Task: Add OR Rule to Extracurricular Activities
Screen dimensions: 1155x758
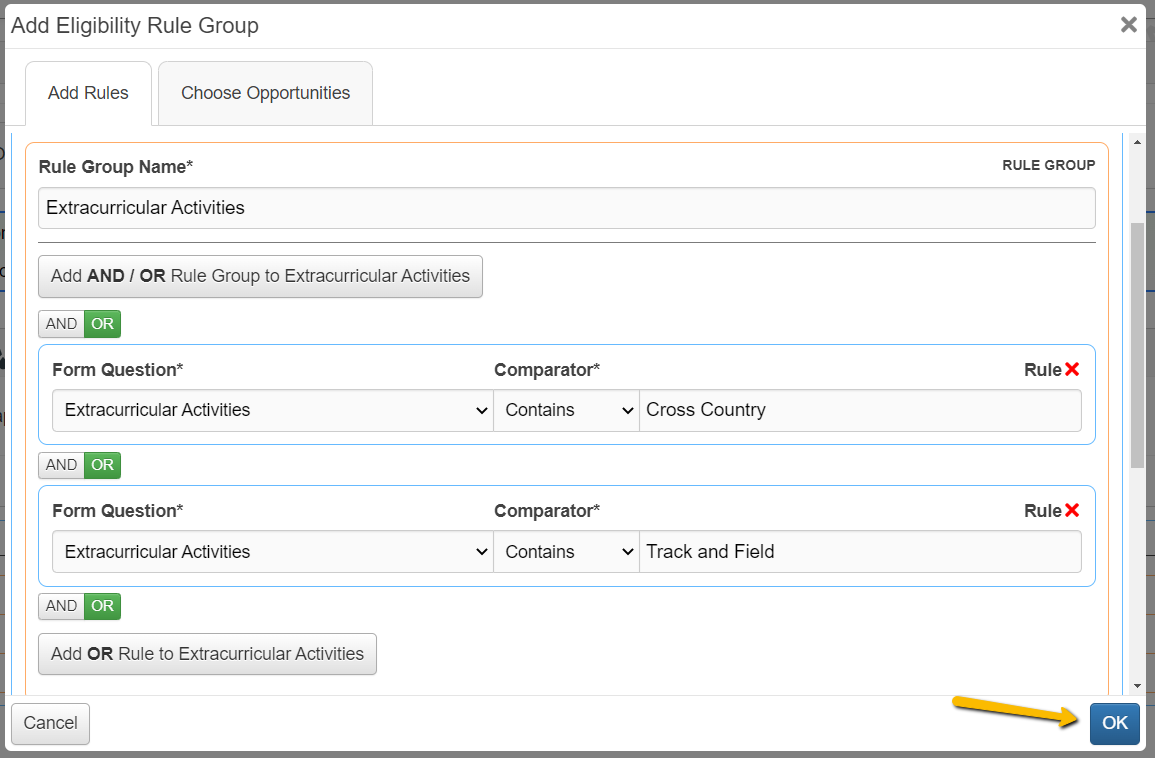Action: (x=207, y=653)
